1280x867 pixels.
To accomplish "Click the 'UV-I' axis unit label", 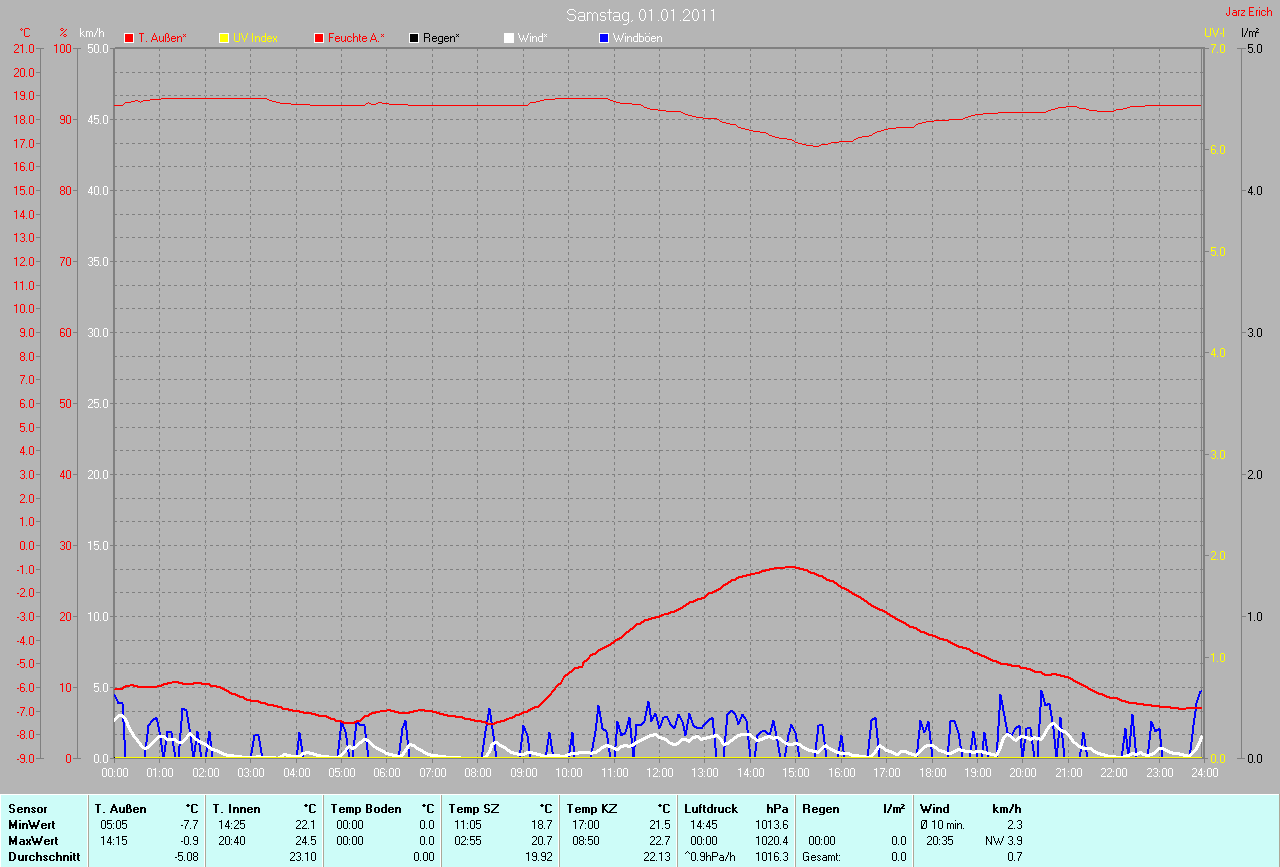I will click(x=1214, y=33).
